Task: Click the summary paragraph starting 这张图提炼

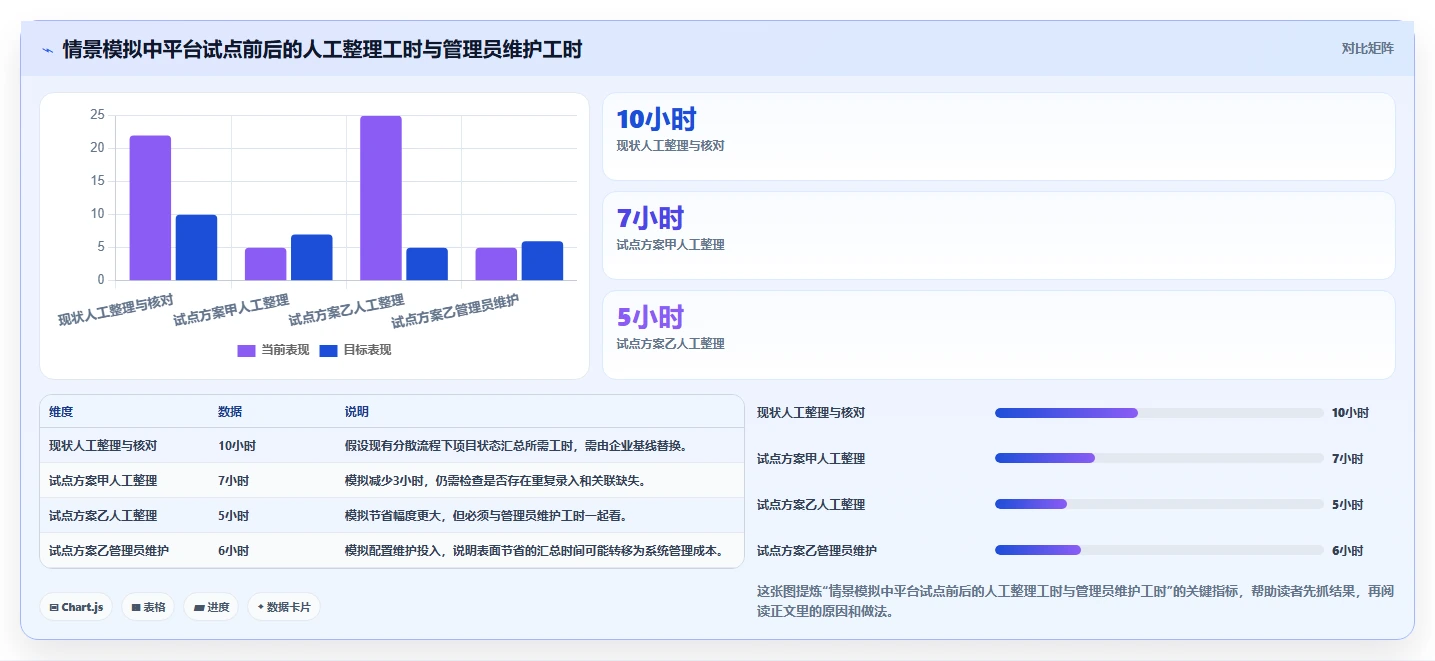Action: (1075, 601)
